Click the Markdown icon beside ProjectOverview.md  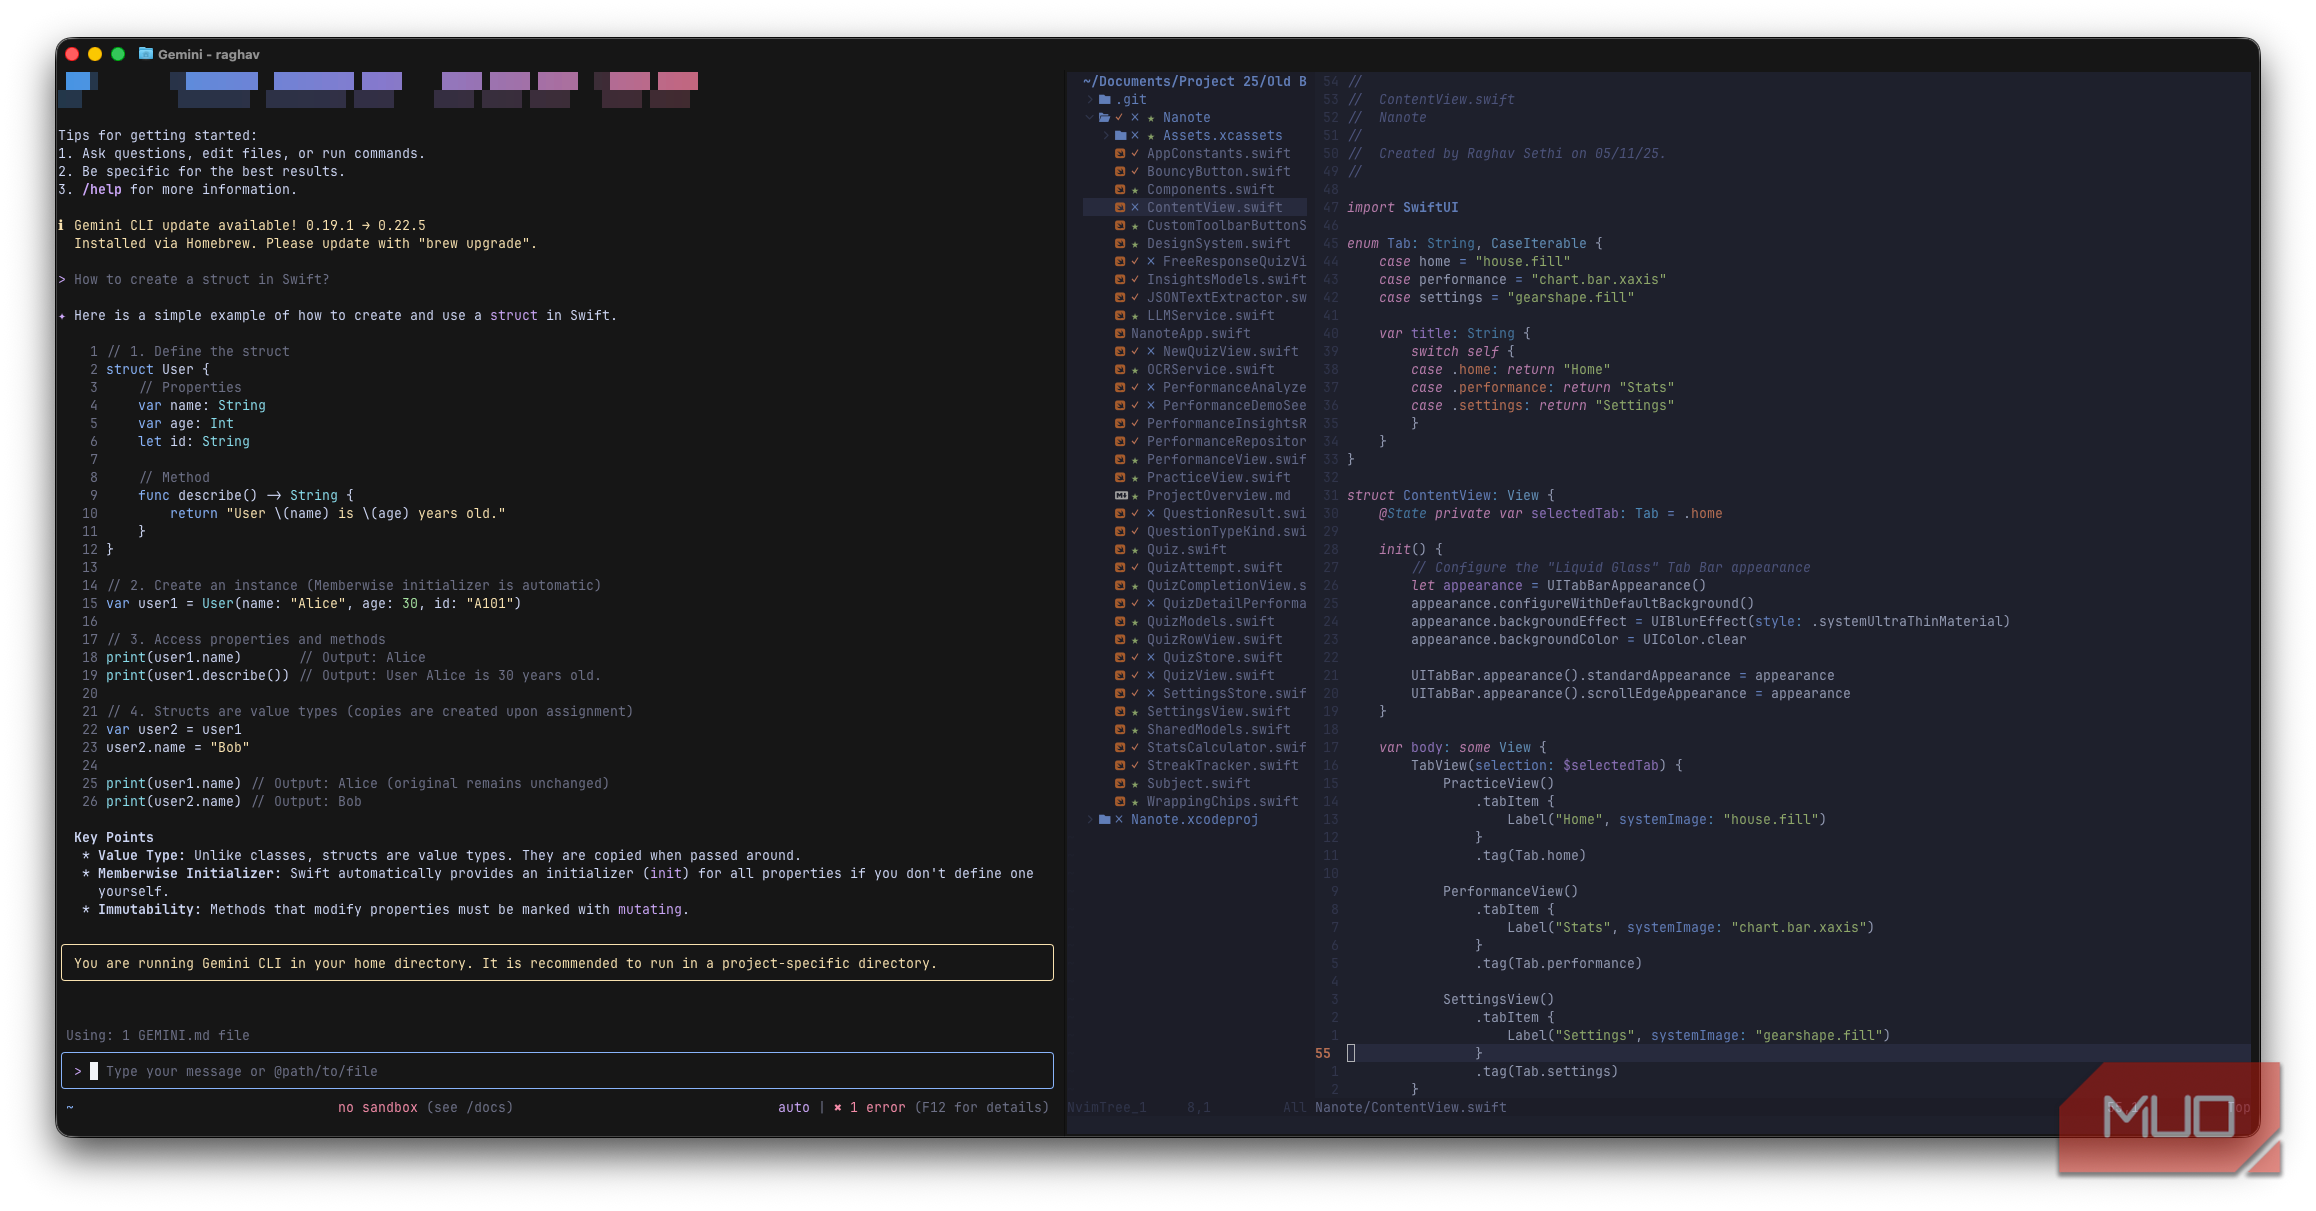[1121, 496]
